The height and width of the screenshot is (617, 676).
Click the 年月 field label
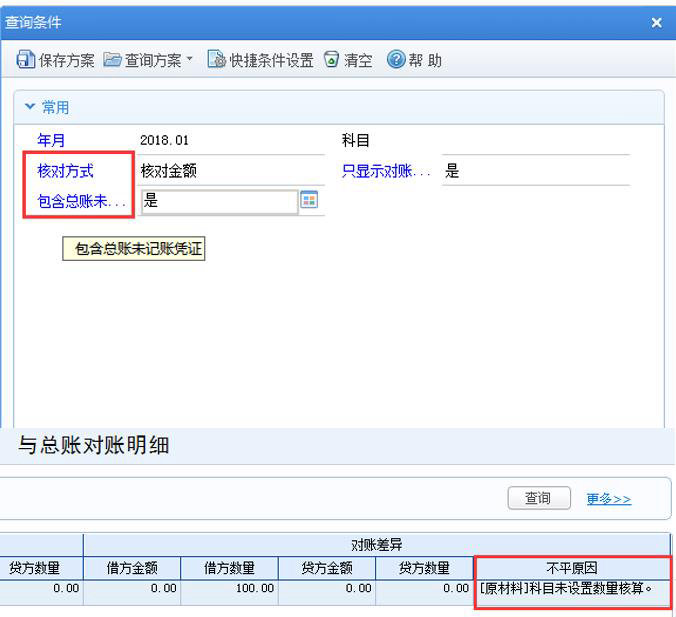pyautogui.click(x=51, y=141)
